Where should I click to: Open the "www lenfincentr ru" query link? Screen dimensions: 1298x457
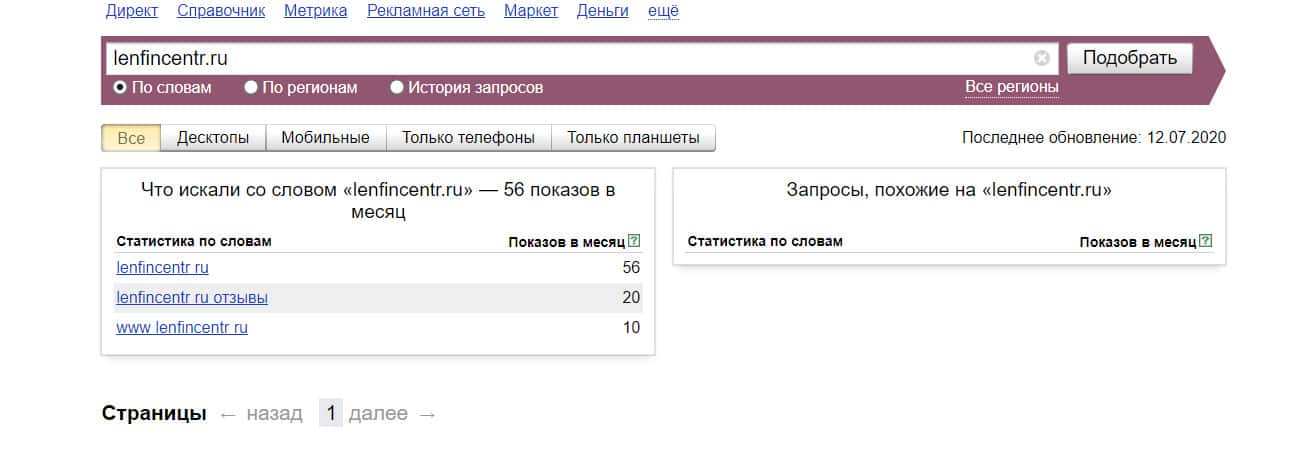click(182, 327)
